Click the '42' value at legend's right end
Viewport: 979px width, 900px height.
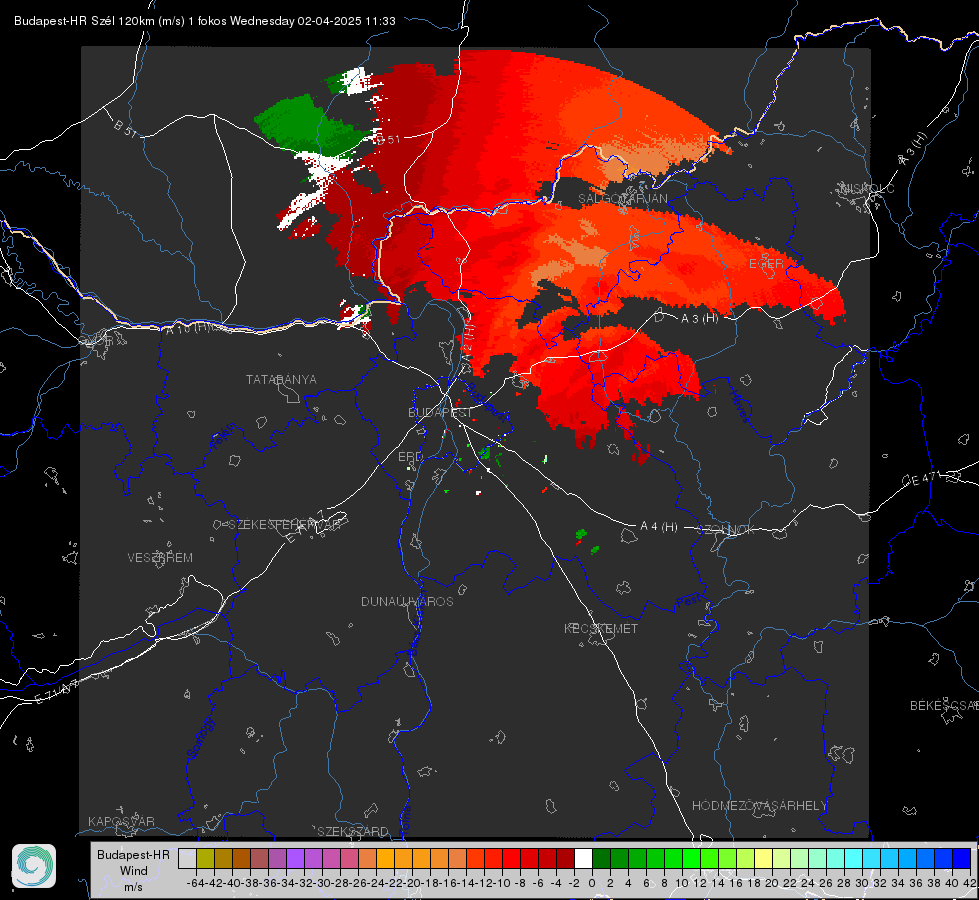point(969,883)
